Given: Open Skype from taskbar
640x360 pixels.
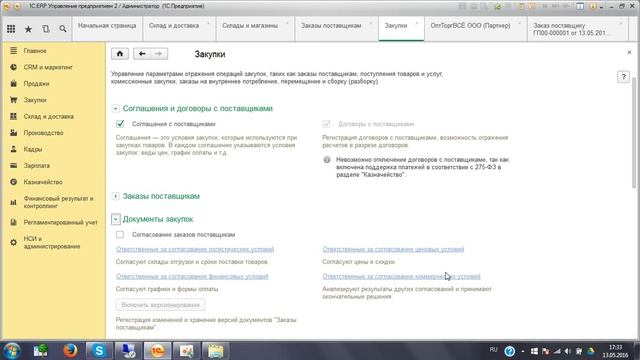Looking at the screenshot, I should coord(99,351).
